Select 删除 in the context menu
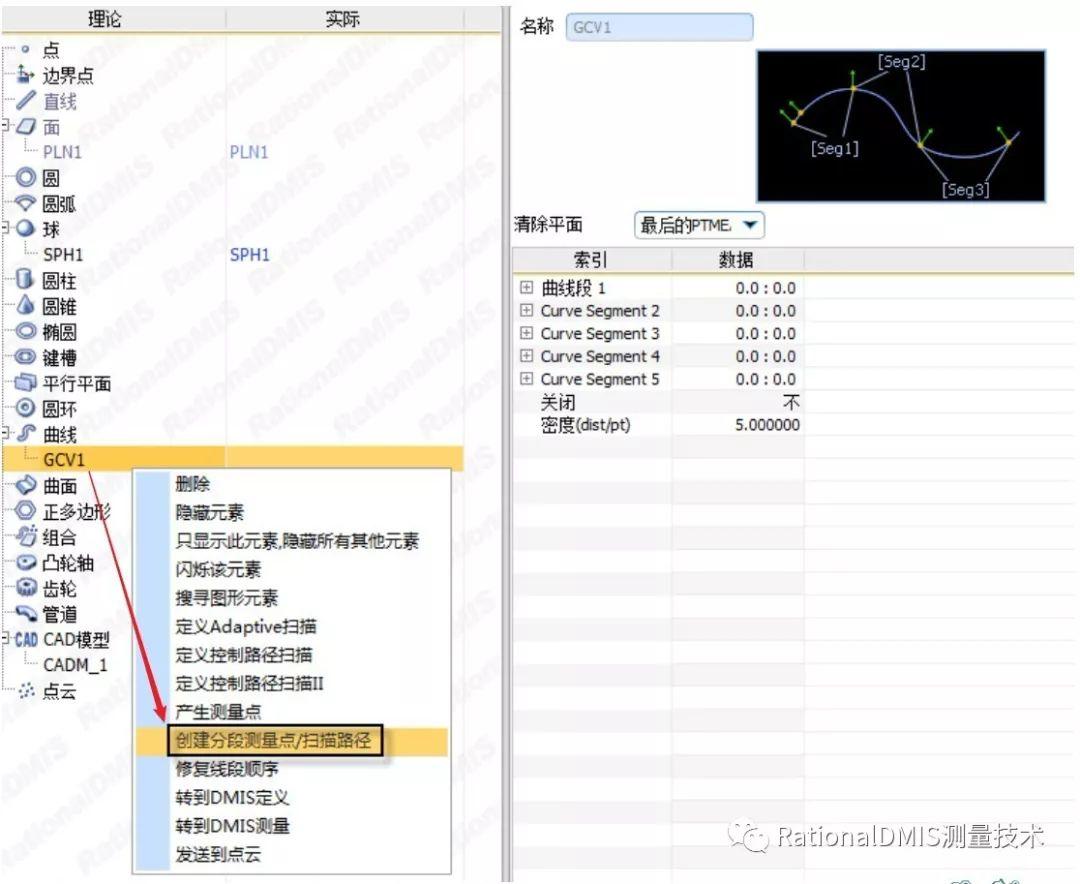This screenshot has width=1080, height=884. click(x=193, y=484)
